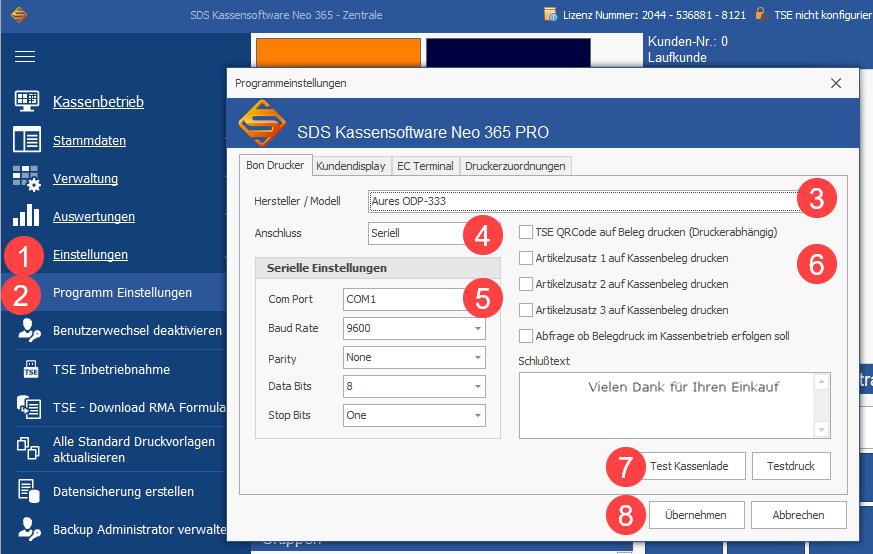Click the license number icon
This screenshot has height=554, width=873.
pyautogui.click(x=550, y=14)
